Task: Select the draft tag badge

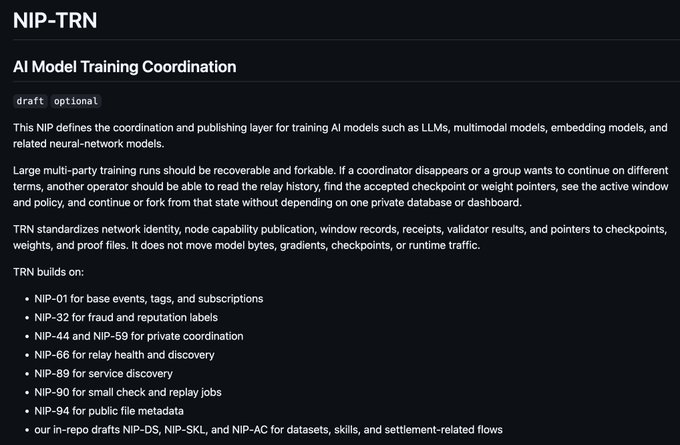Action: 30,101
